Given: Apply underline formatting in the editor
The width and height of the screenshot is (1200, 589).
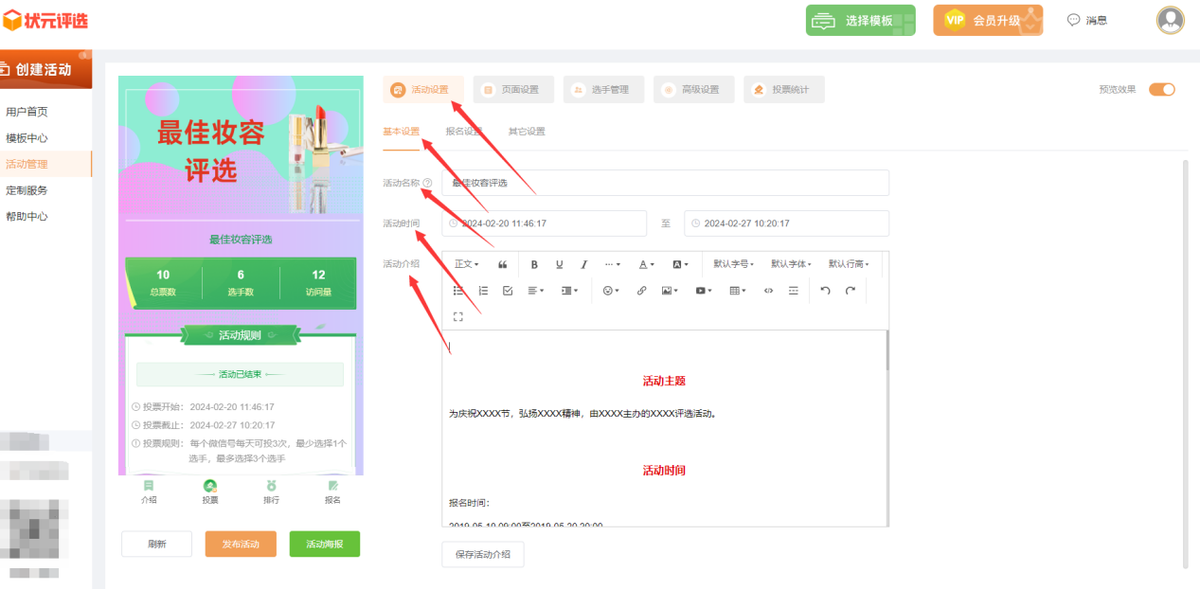Looking at the screenshot, I should pyautogui.click(x=559, y=265).
